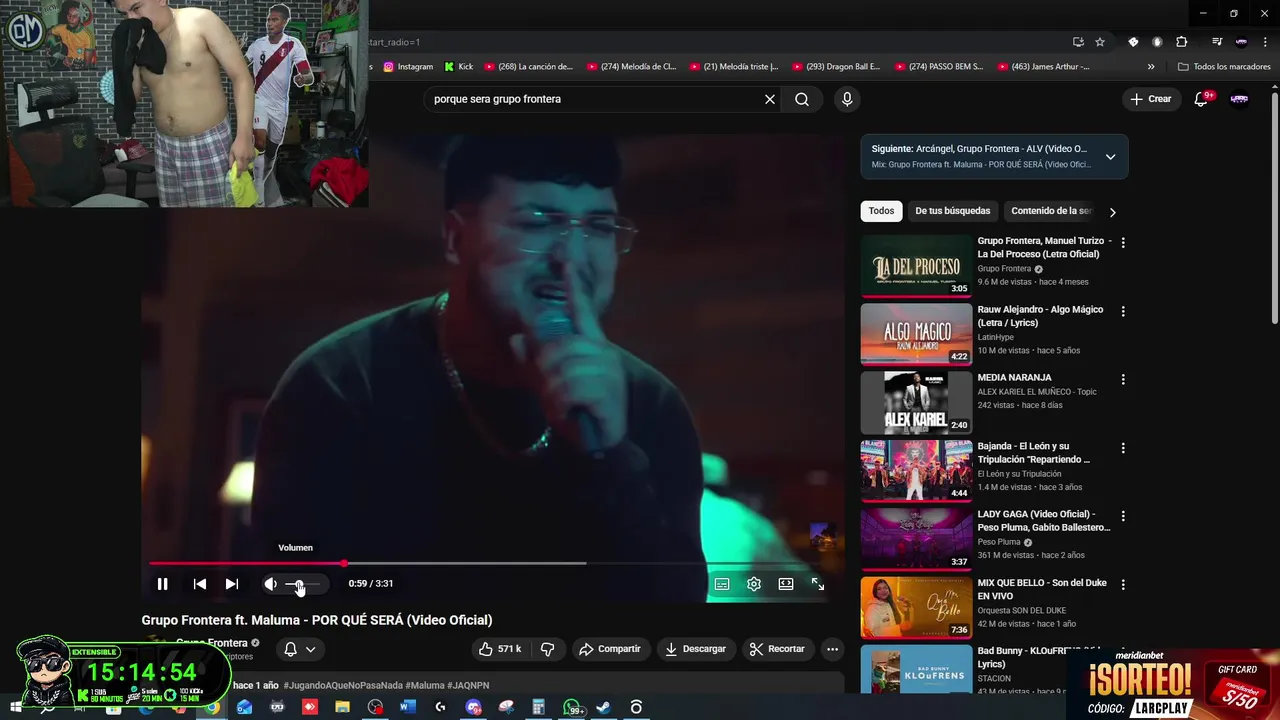Open options for La Del Proceso video
The image size is (1280, 720).
(1123, 243)
